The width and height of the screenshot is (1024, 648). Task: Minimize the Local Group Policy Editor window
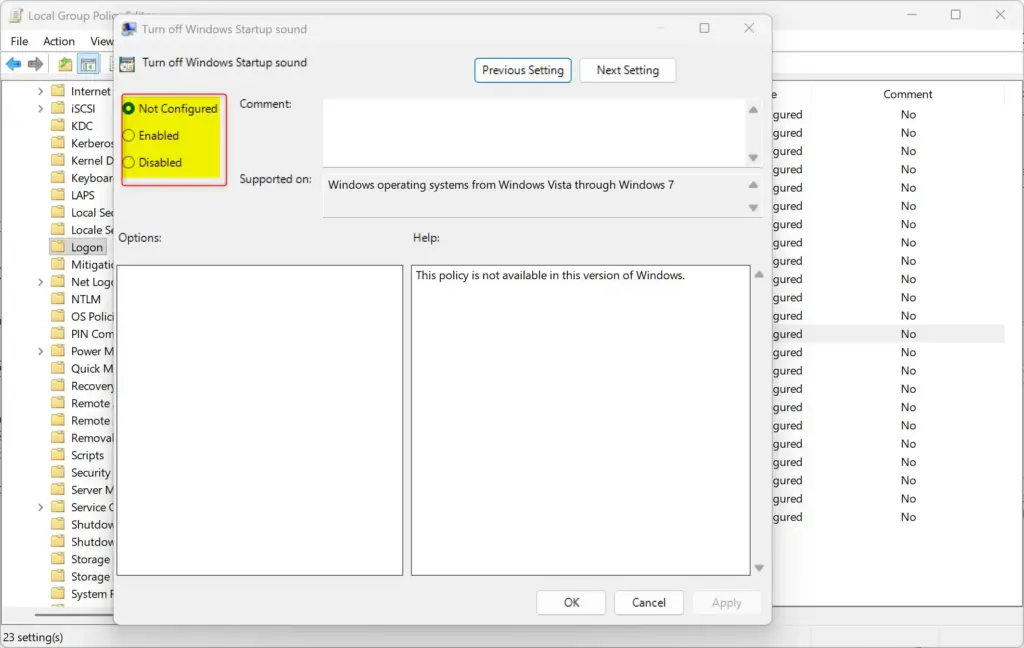click(x=912, y=14)
